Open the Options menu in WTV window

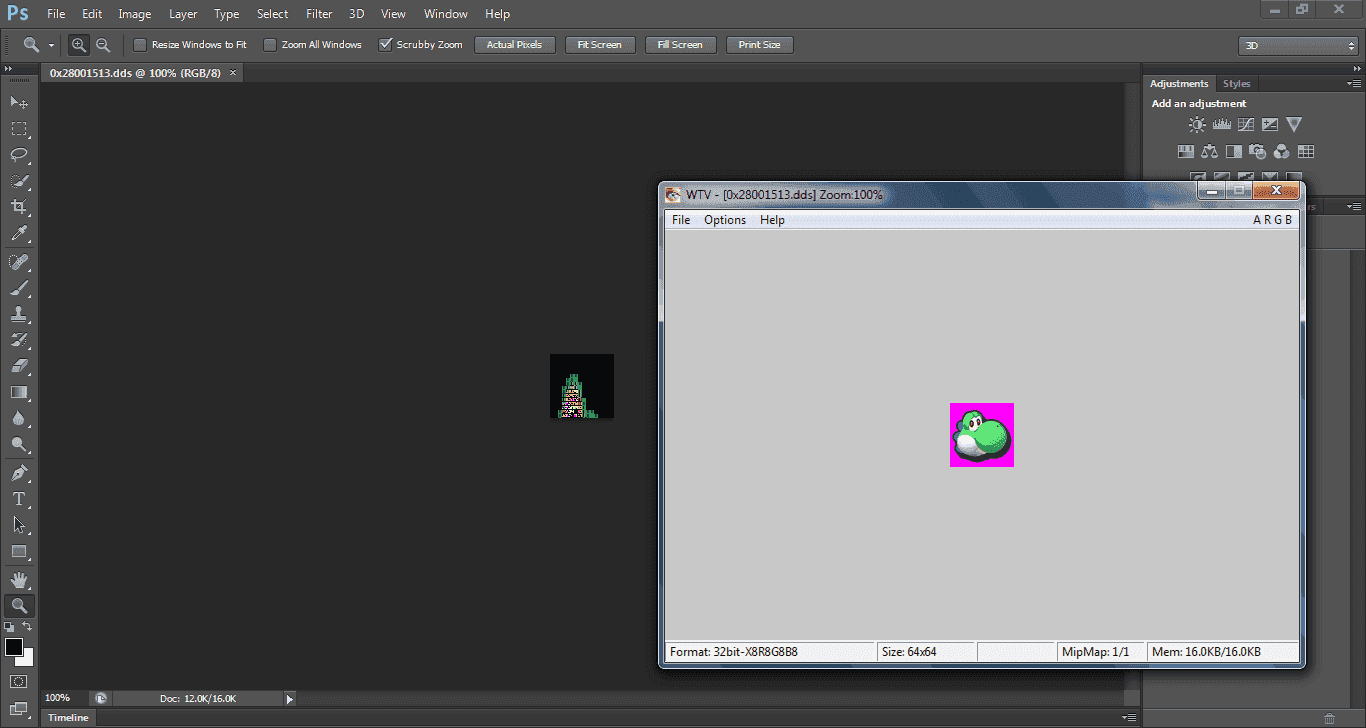[725, 220]
